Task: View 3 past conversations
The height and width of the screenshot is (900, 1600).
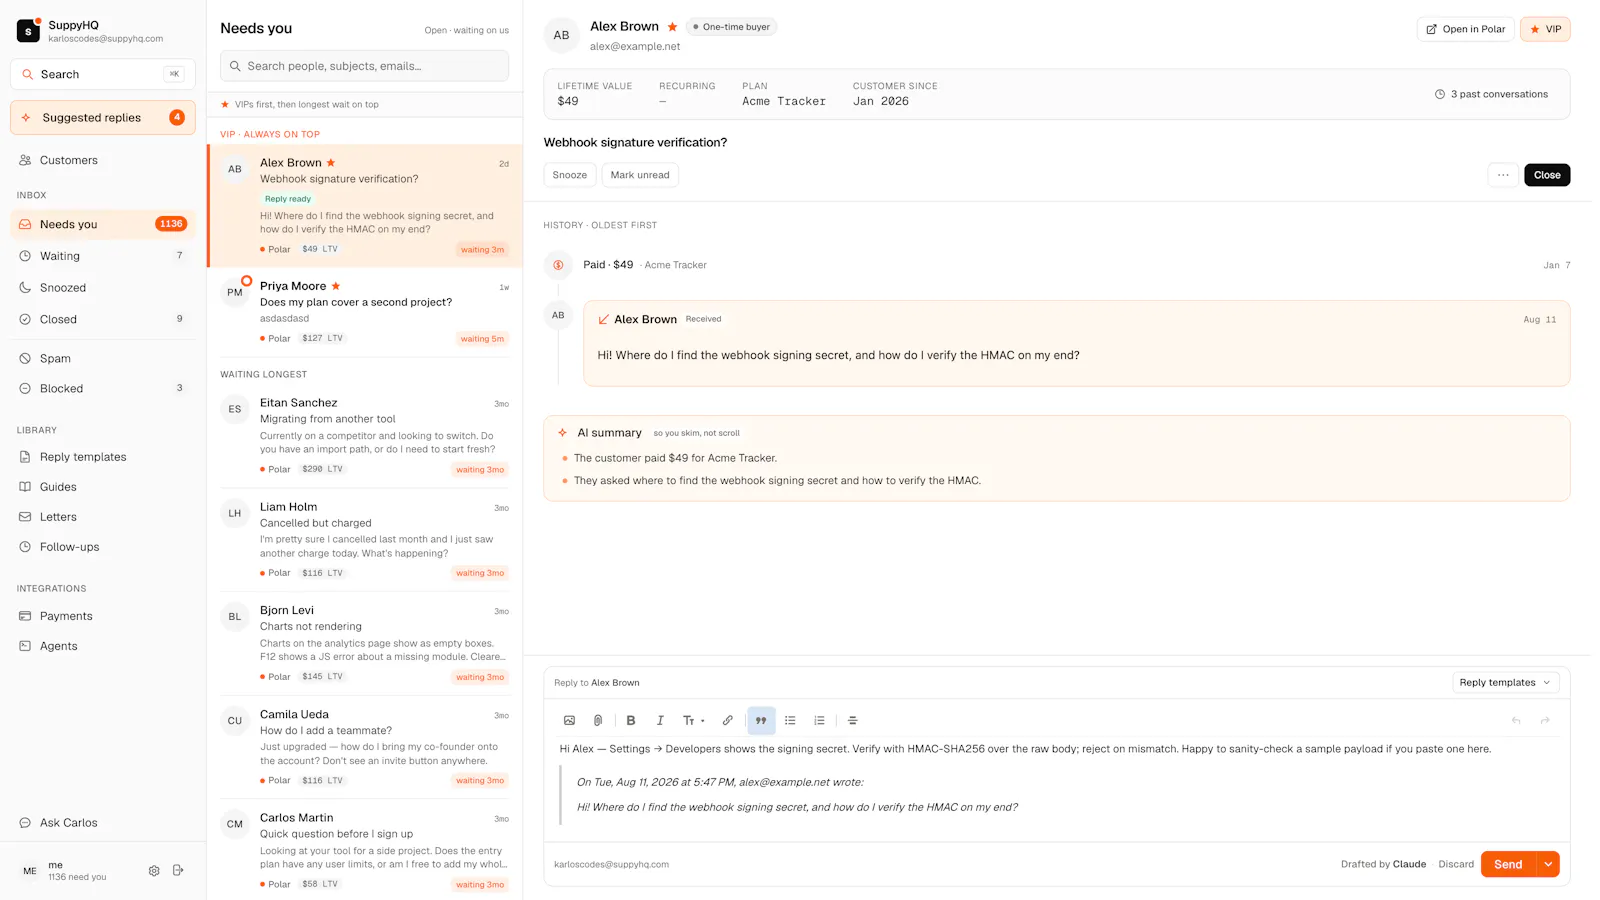Action: pos(1491,94)
